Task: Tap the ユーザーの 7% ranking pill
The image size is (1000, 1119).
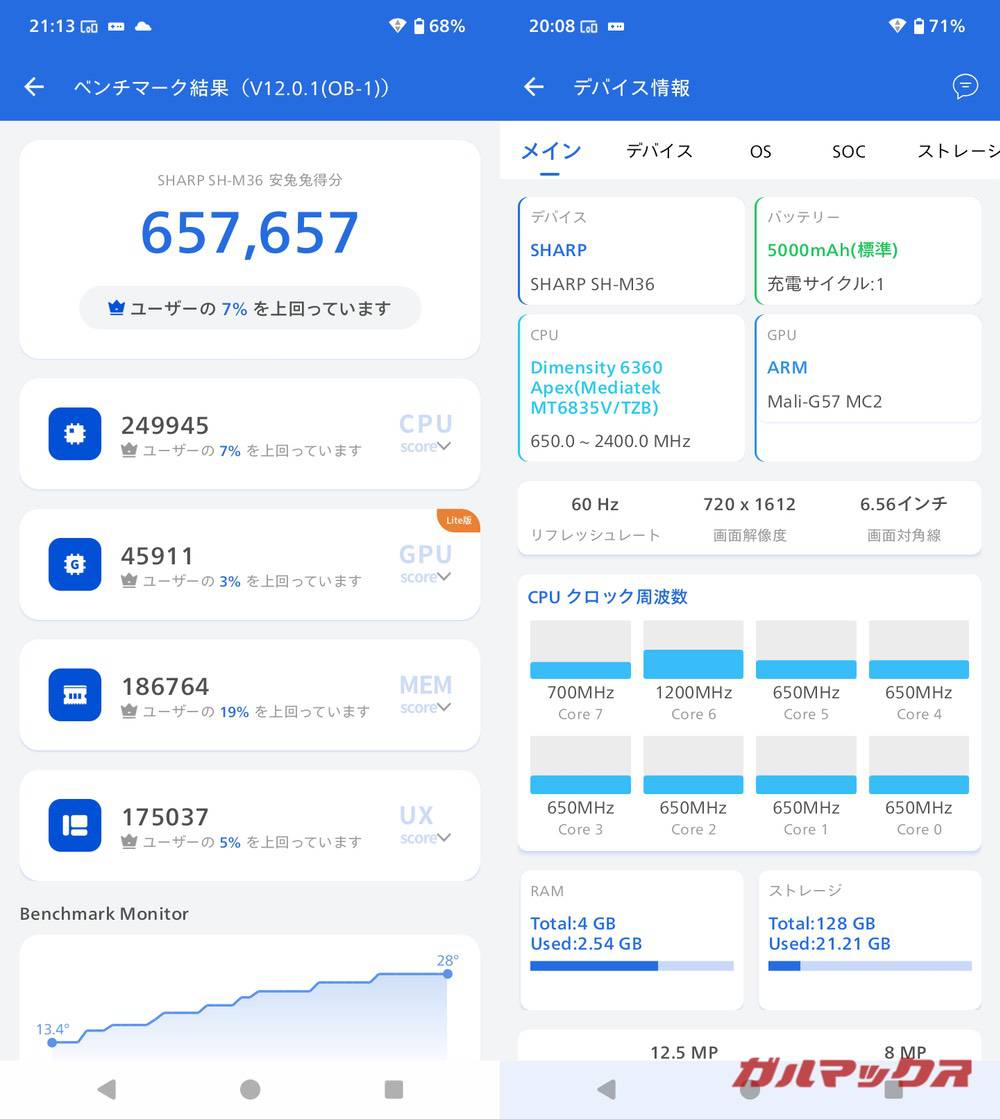Action: [250, 308]
